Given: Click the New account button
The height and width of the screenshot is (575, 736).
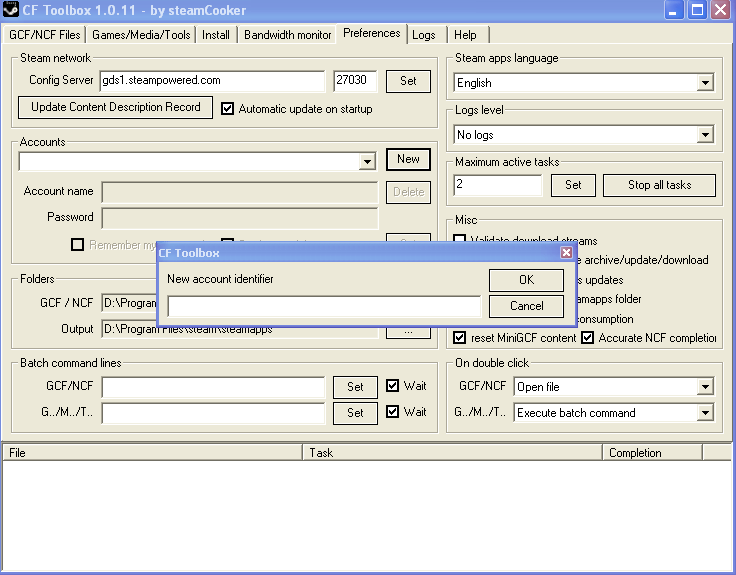Looking at the screenshot, I should pos(408,160).
